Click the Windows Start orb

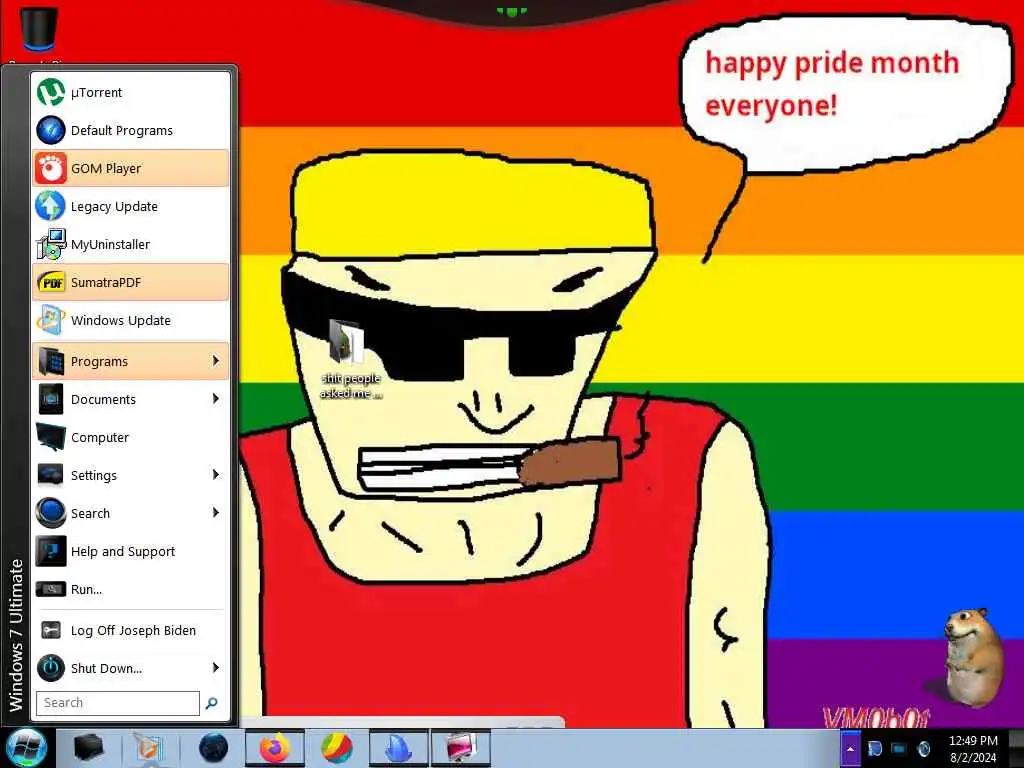coord(26,748)
